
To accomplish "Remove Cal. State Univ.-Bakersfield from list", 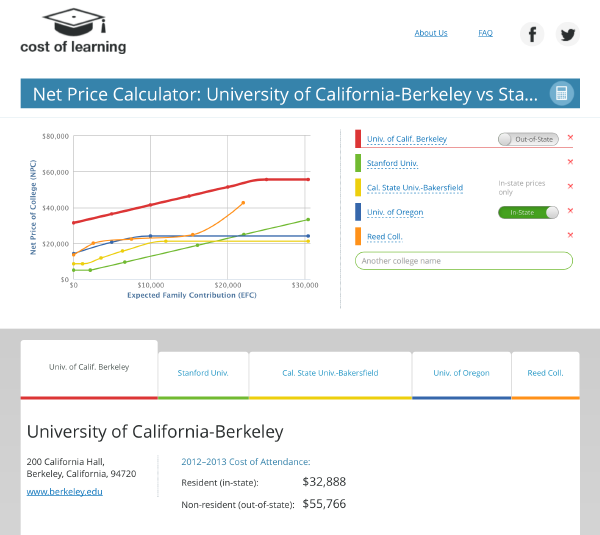I will coord(570,186).
